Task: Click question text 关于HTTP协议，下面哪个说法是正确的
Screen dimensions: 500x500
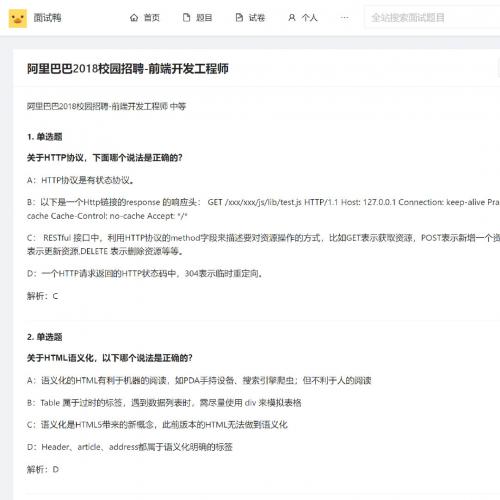Action: click(105, 158)
